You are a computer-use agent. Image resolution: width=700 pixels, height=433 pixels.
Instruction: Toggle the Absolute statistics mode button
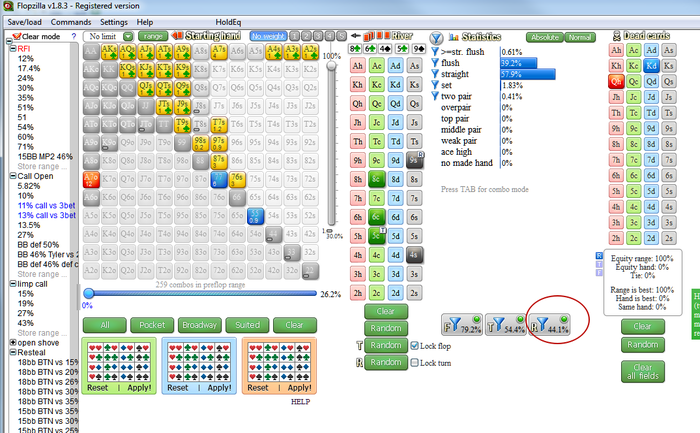click(545, 37)
